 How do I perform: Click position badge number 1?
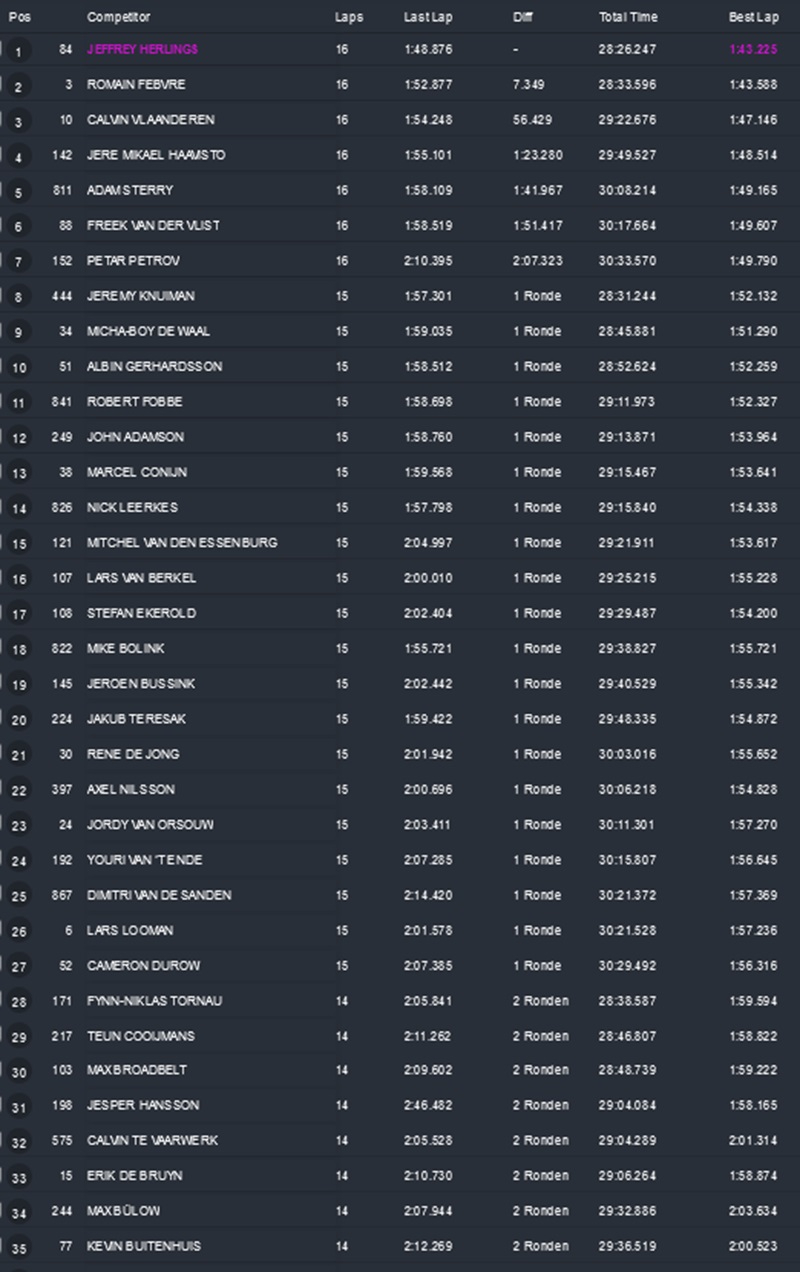(x=18, y=52)
